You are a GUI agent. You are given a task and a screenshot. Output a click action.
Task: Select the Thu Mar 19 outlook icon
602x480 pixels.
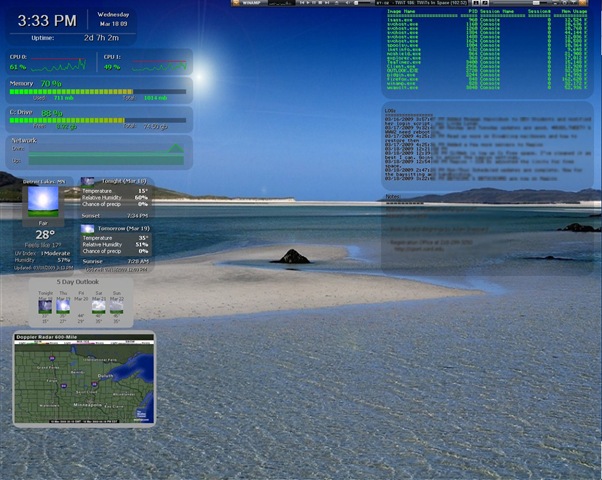coord(63,307)
